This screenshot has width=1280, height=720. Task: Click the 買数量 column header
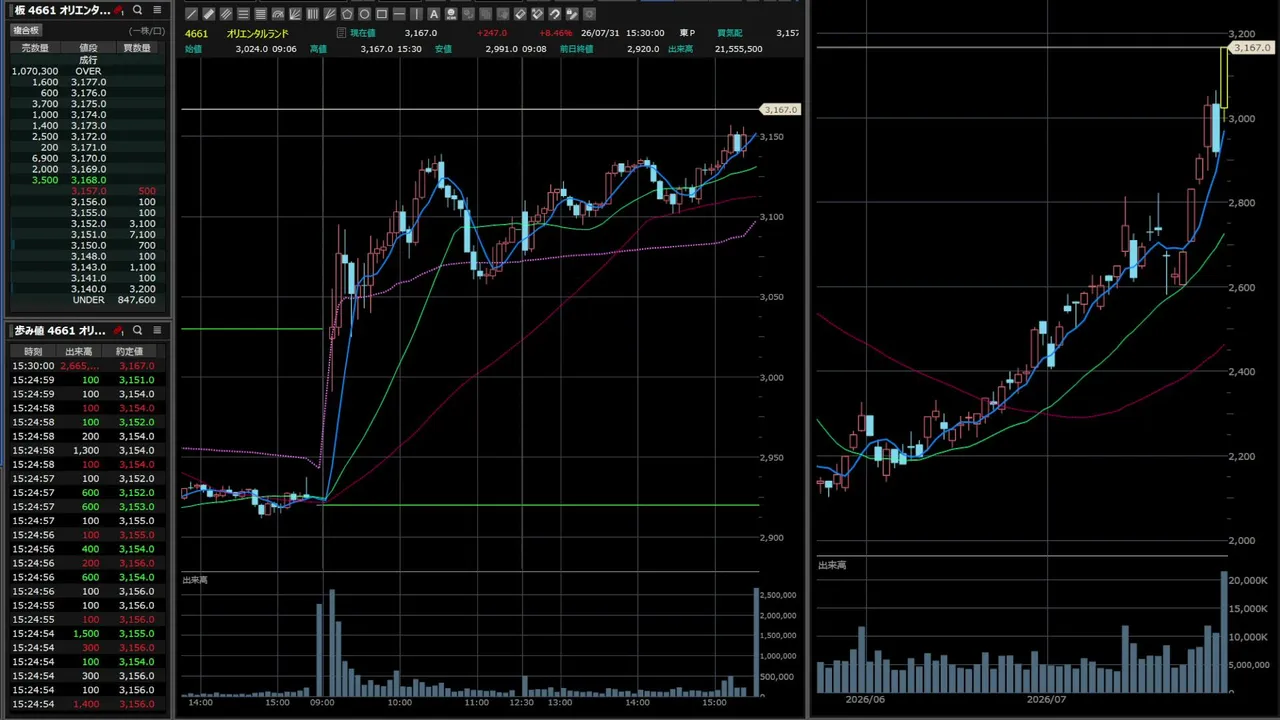pyautogui.click(x=136, y=48)
